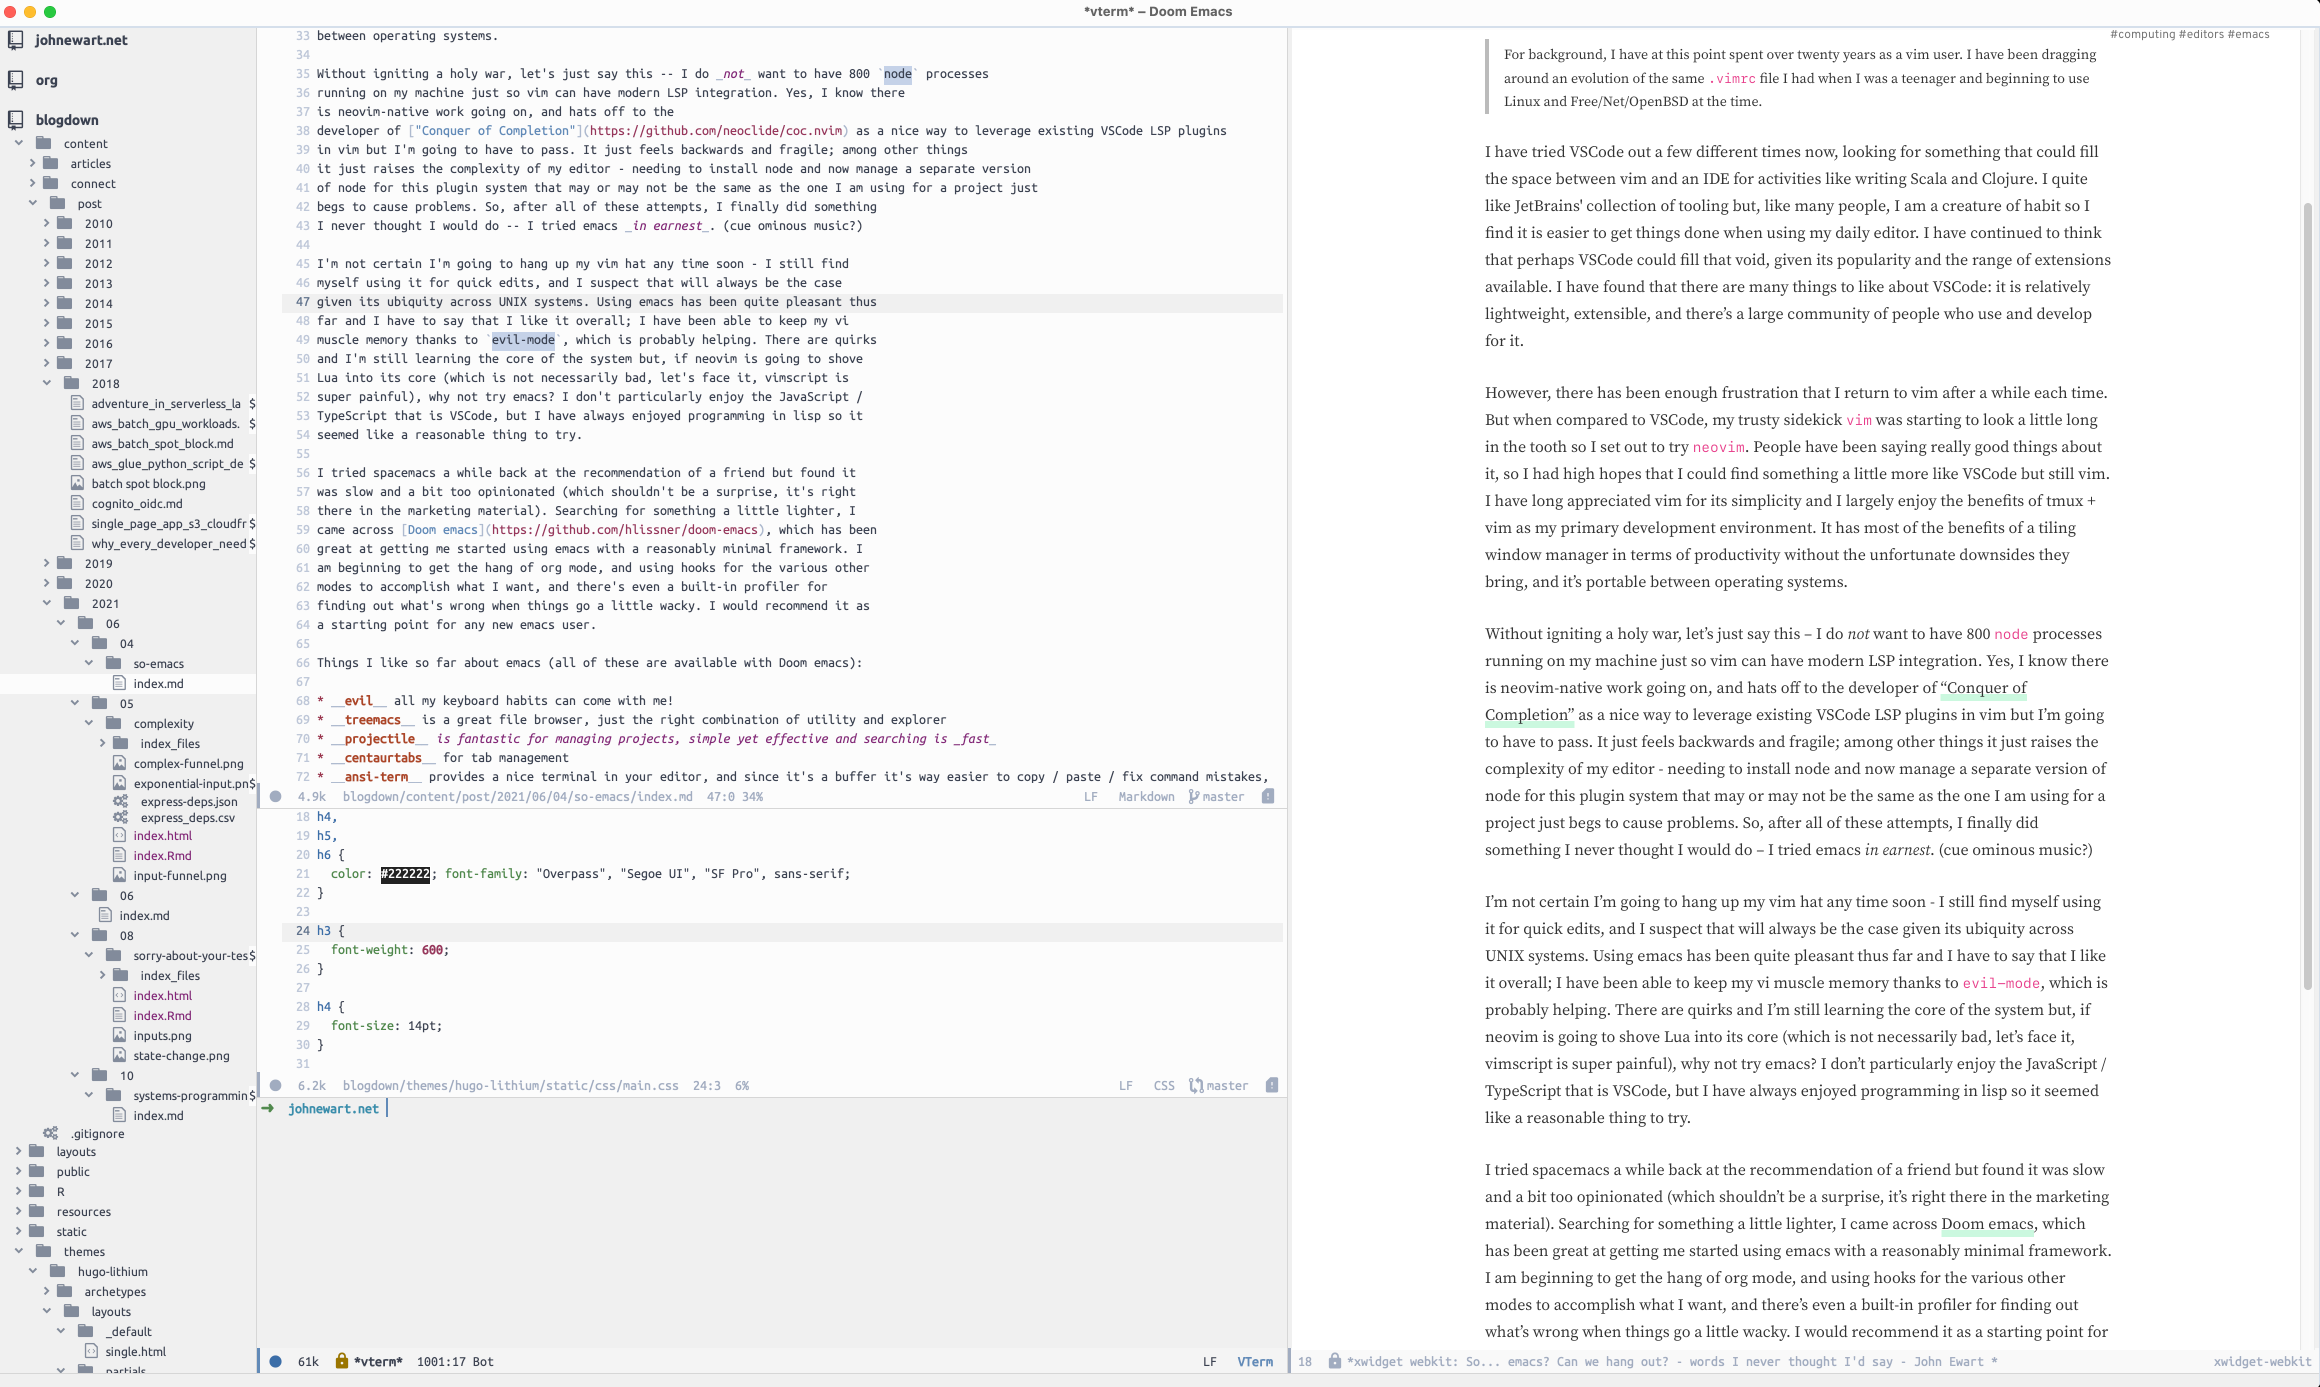
Task: Click the file icon beside index.Rmd under sorry-about-your-tes
Action: click(x=119, y=1015)
